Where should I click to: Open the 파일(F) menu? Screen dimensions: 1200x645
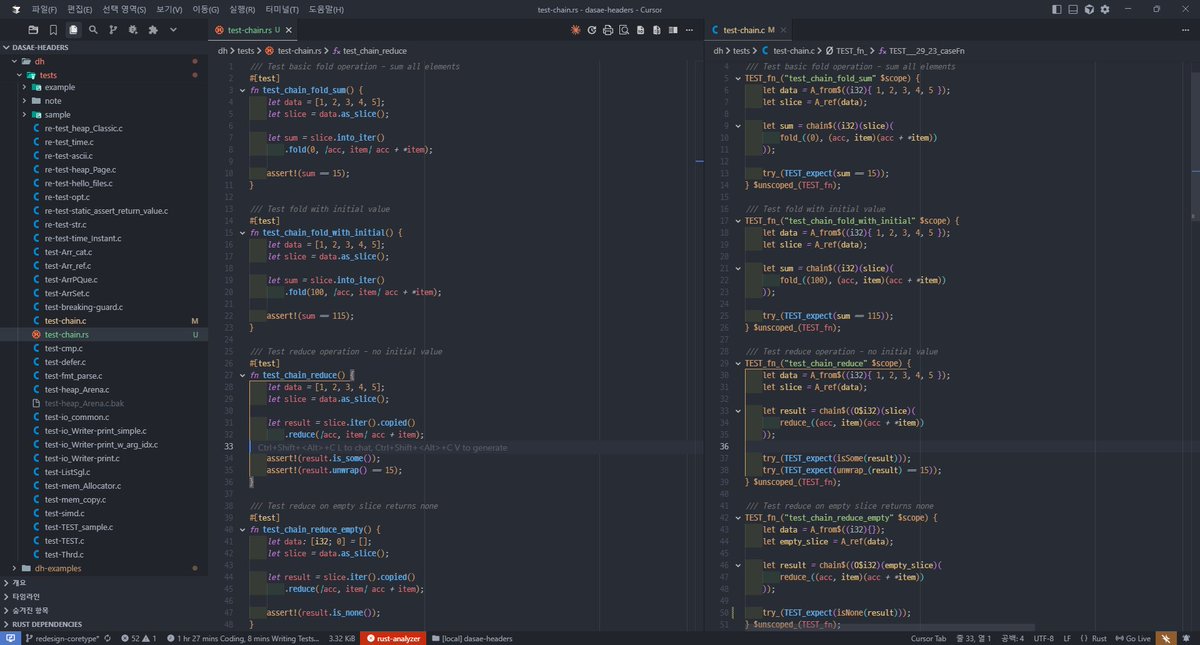[x=44, y=9]
